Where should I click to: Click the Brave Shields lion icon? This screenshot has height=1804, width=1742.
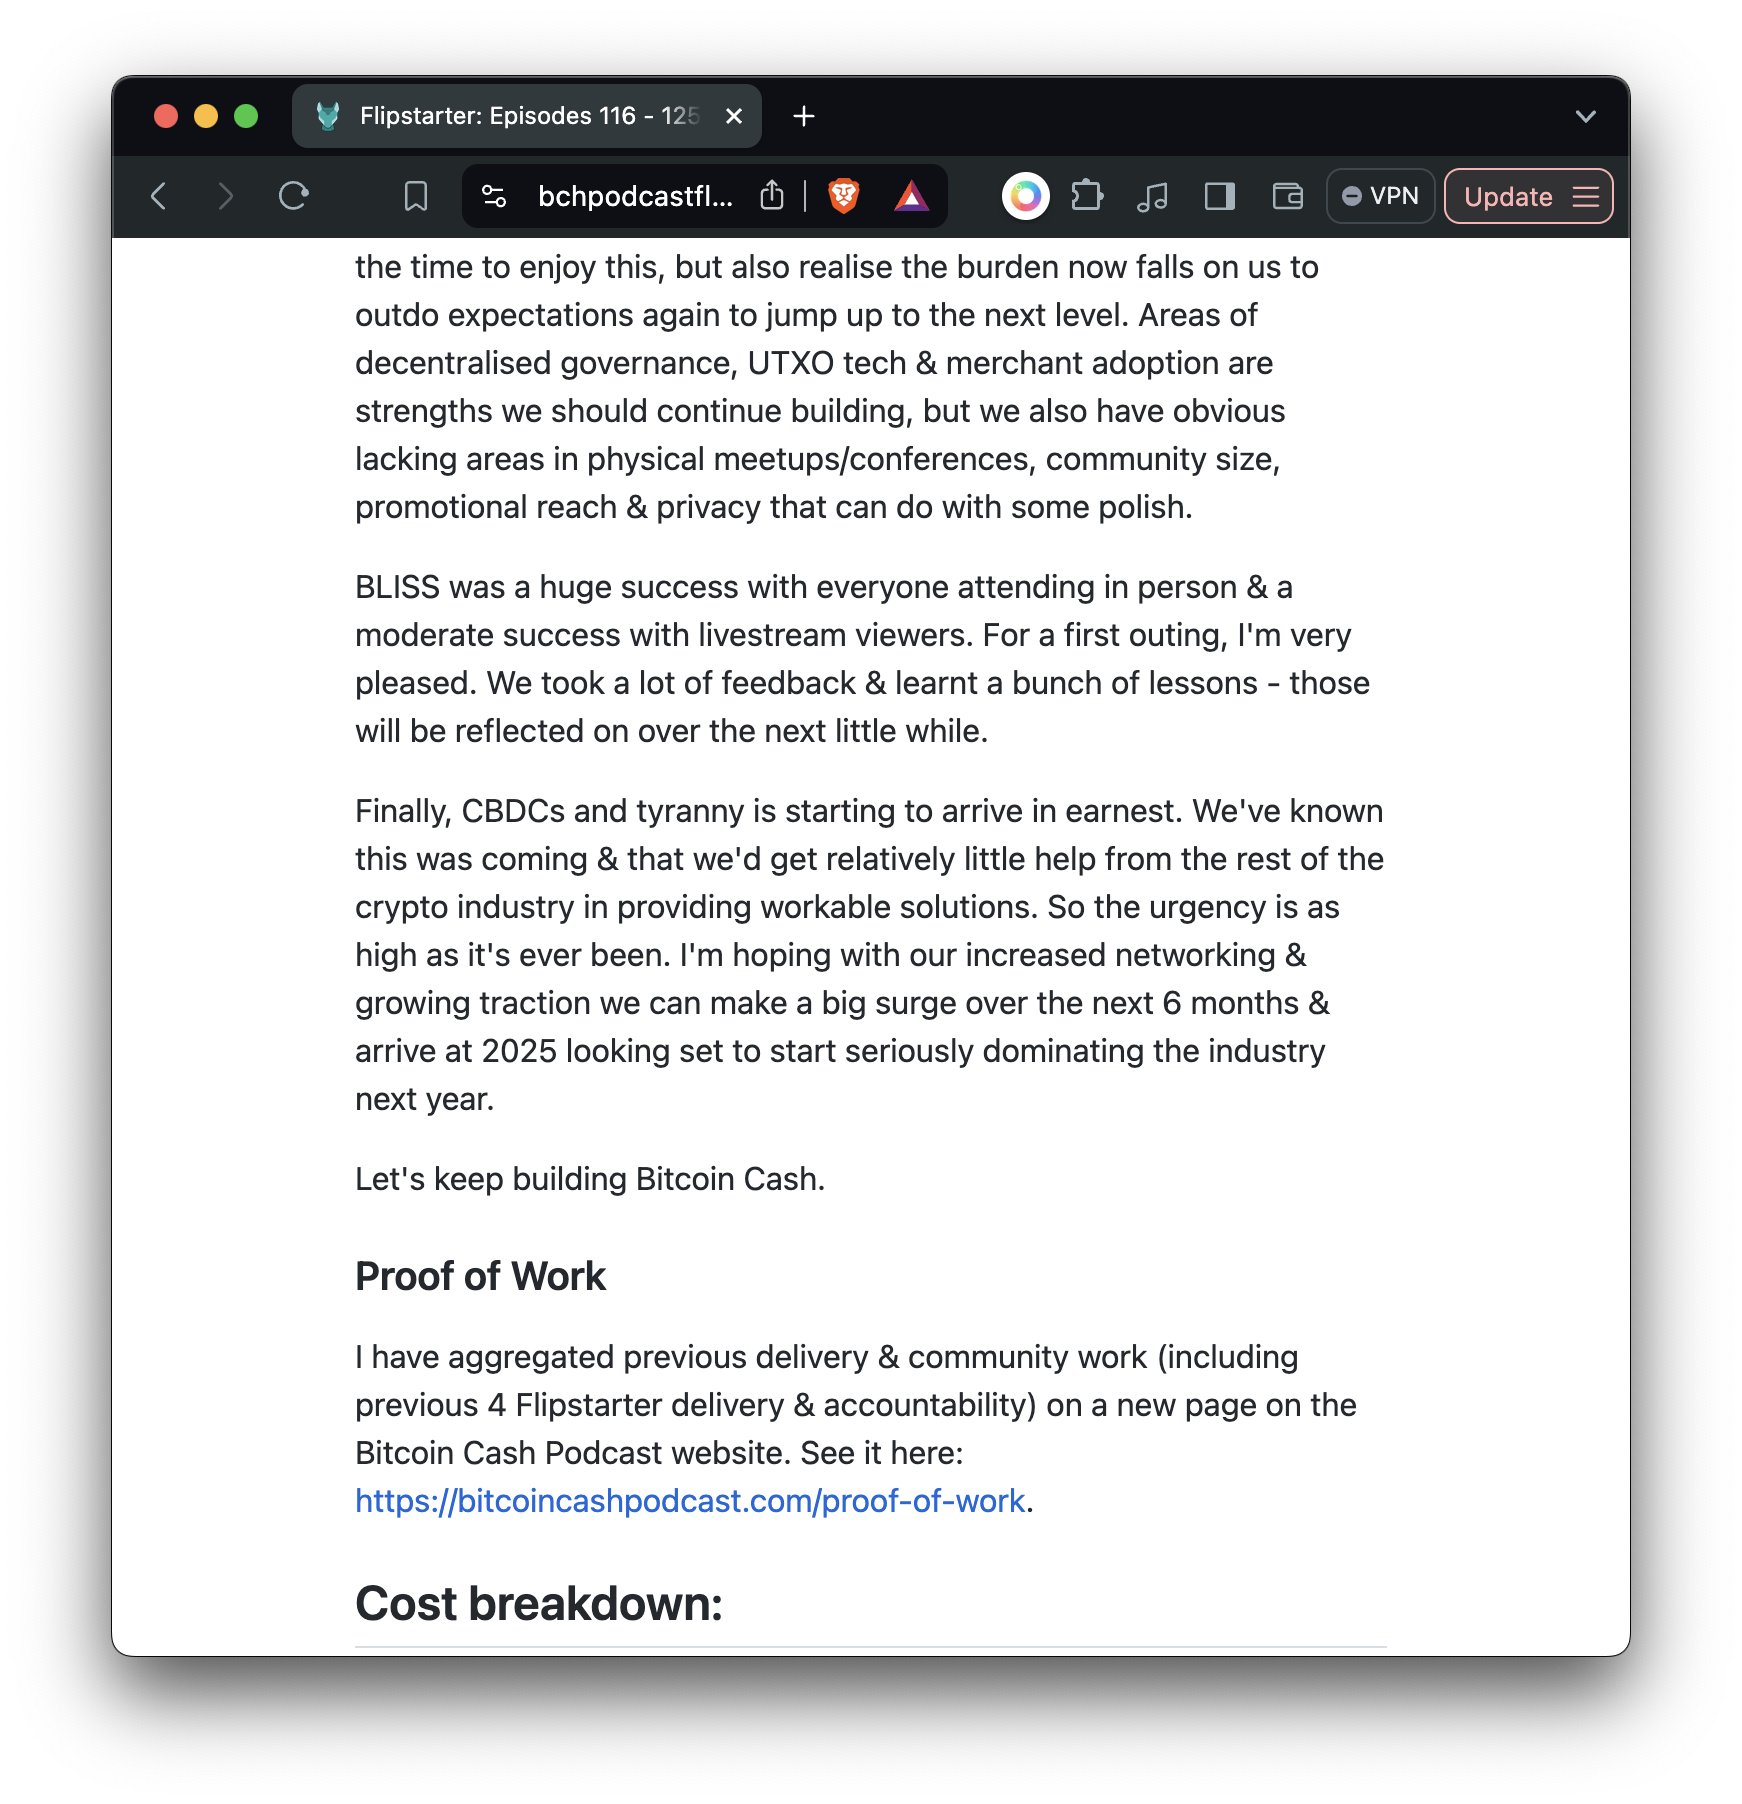point(843,196)
